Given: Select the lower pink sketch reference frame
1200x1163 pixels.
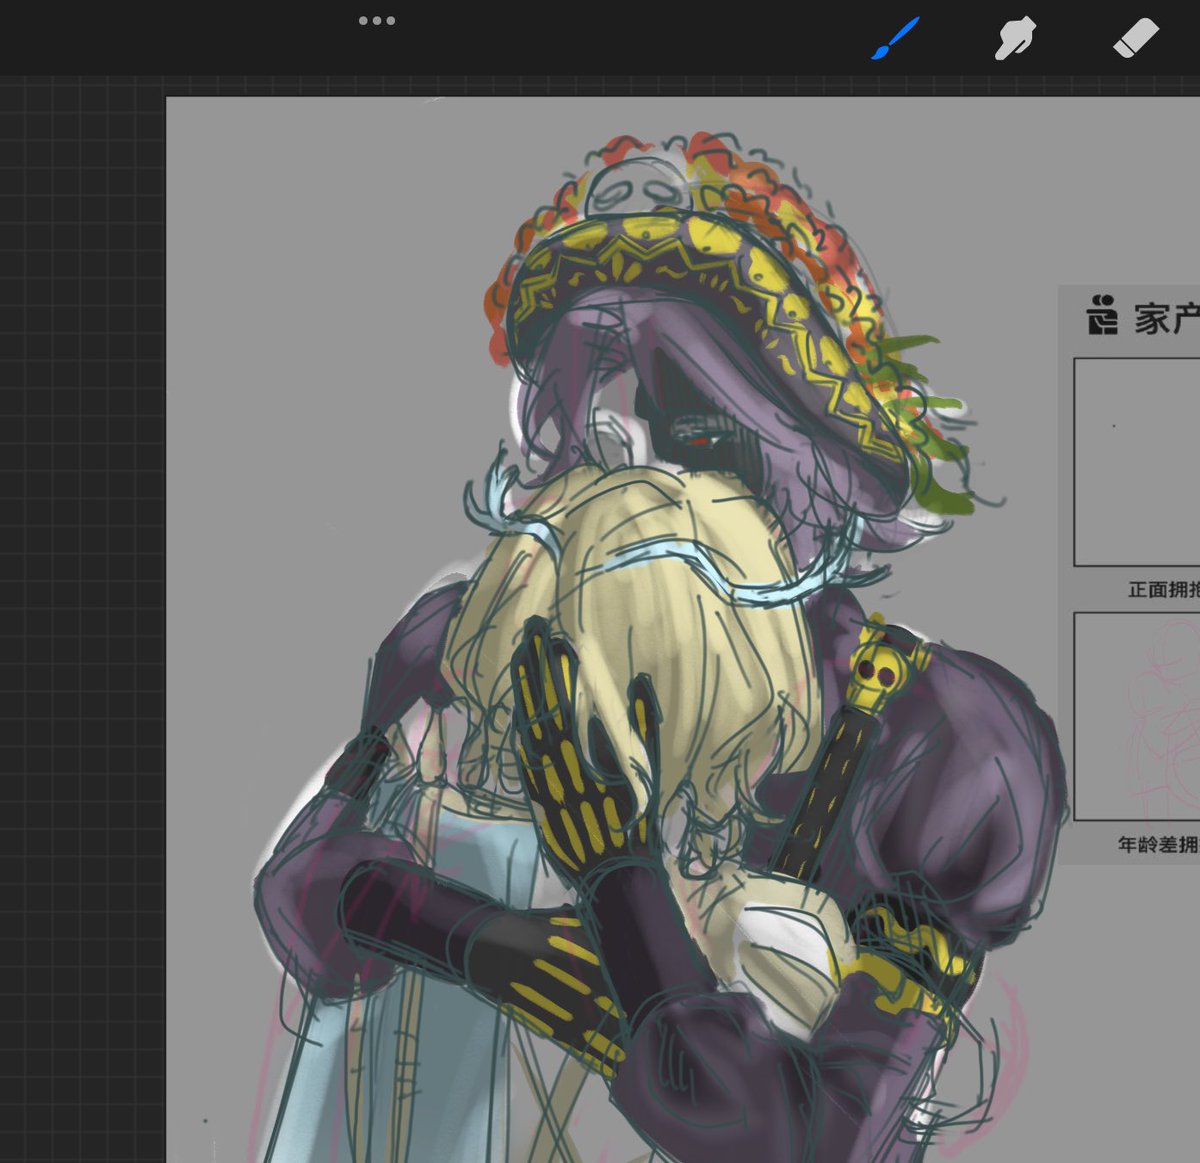Looking at the screenshot, I should coord(1137,717).
